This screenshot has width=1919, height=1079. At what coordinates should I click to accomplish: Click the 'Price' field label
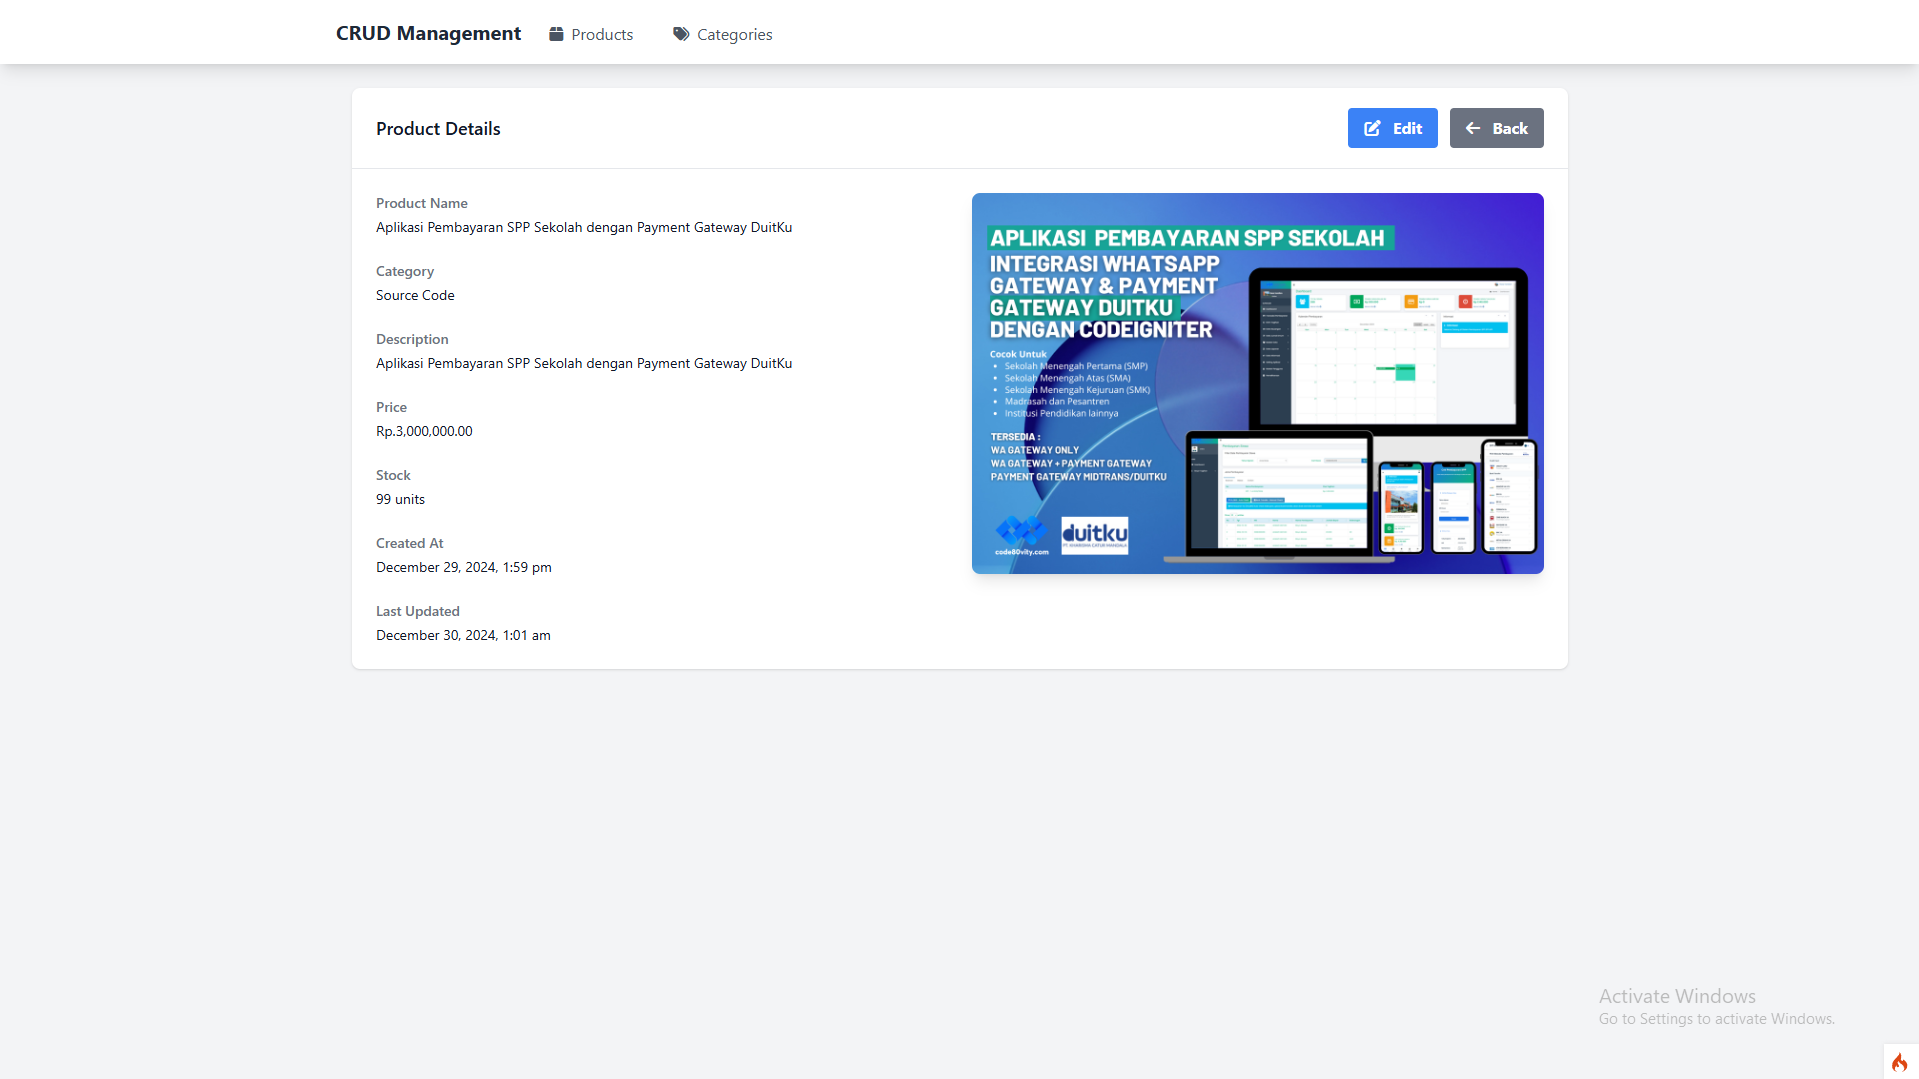point(391,407)
